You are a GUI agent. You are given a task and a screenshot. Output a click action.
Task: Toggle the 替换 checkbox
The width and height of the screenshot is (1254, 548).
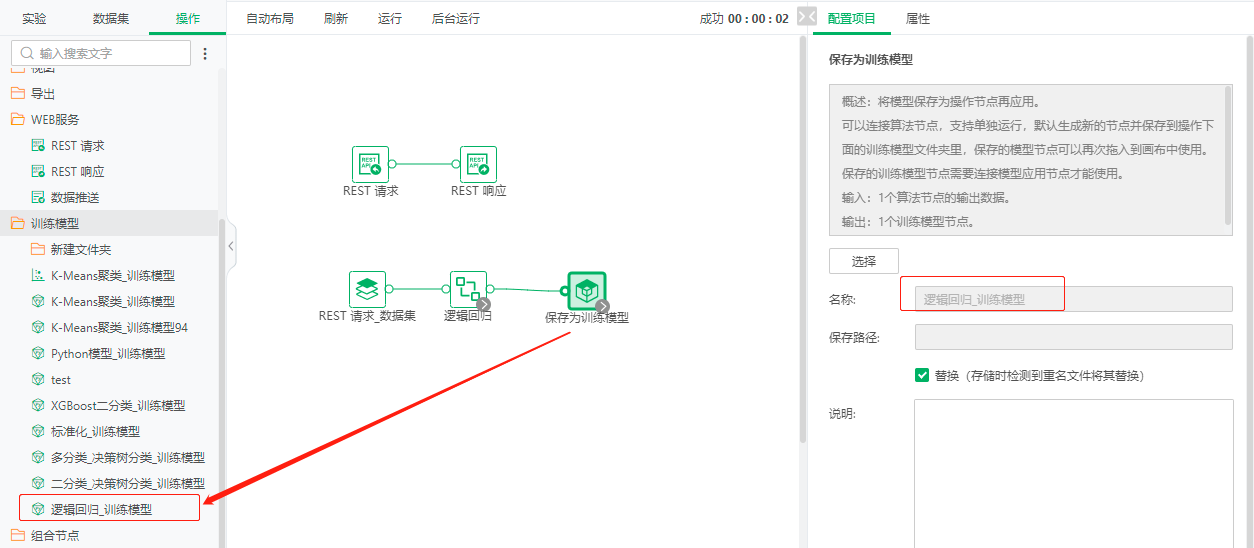(x=922, y=376)
